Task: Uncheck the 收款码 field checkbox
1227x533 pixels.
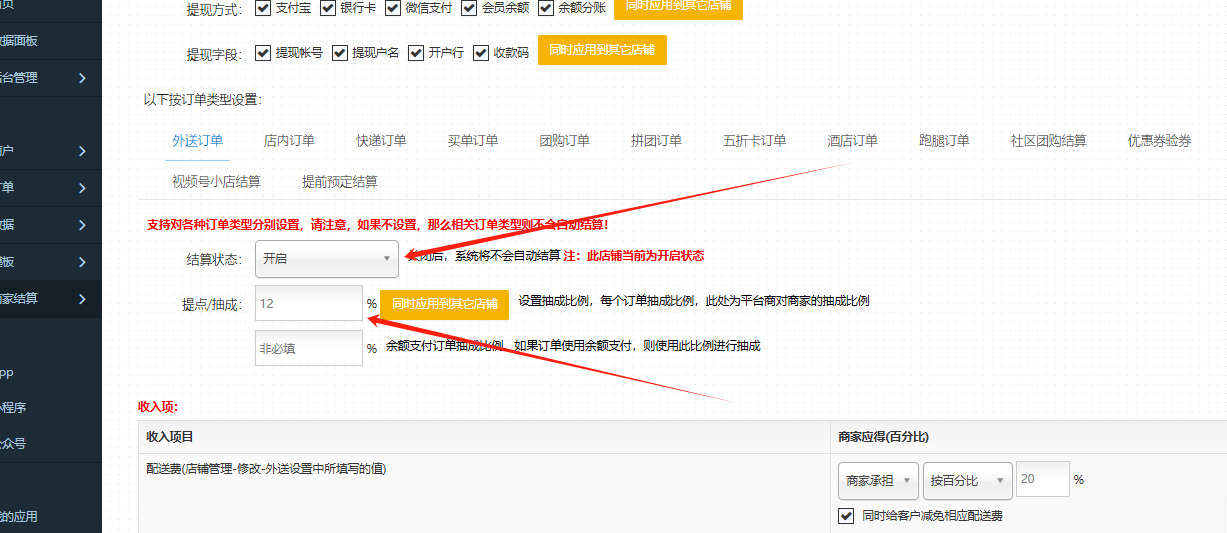Action: 481,53
